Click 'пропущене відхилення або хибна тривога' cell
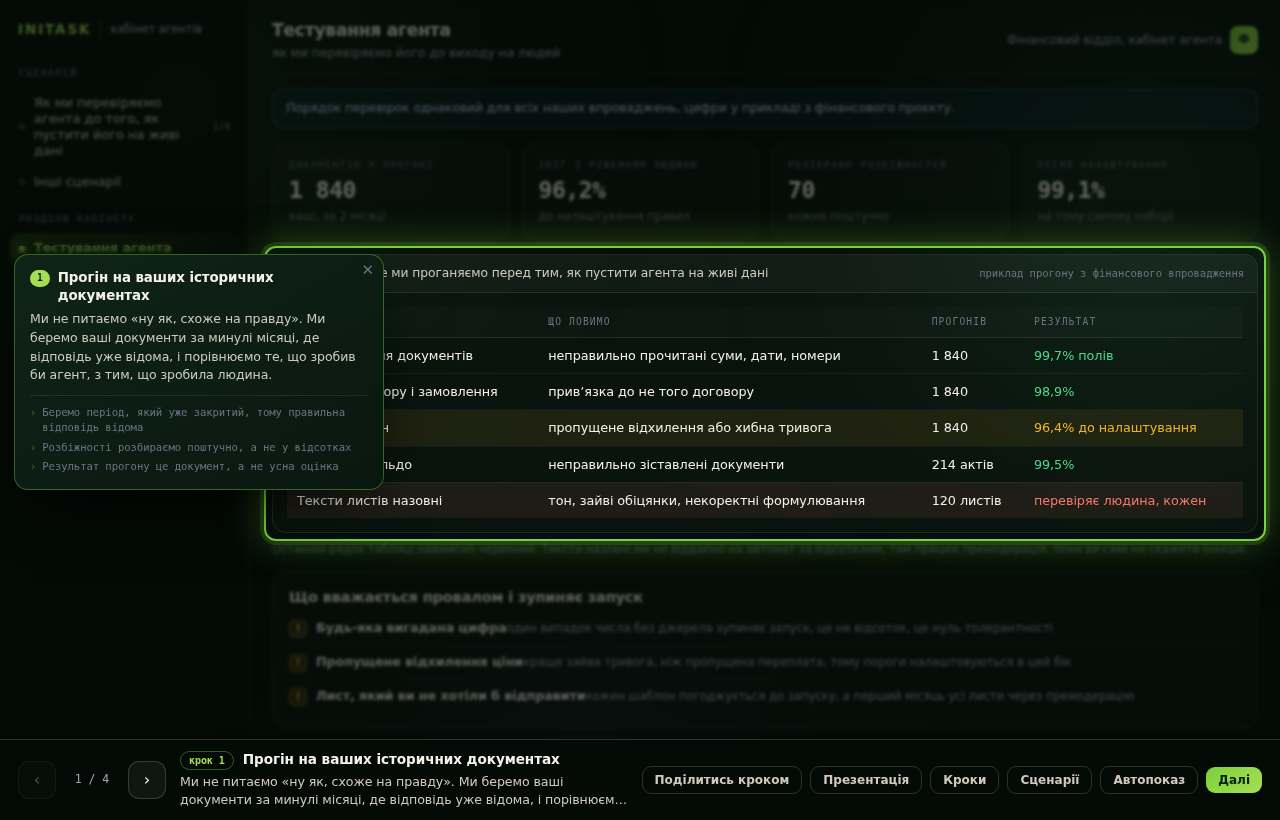This screenshot has width=1280, height=820. tap(690, 428)
